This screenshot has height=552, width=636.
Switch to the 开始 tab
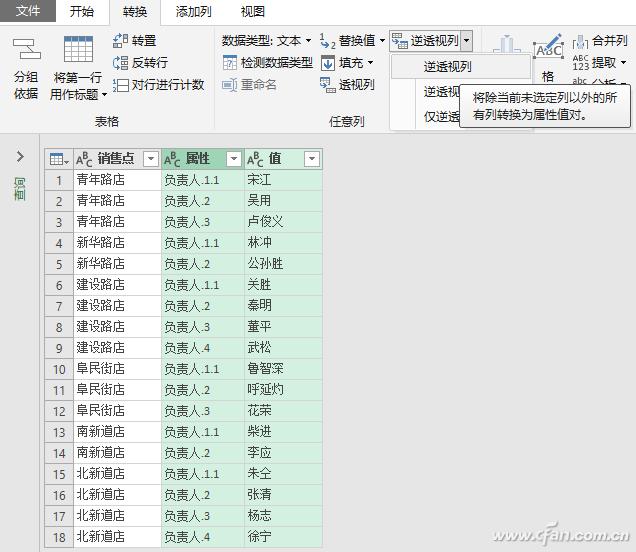coord(82,11)
